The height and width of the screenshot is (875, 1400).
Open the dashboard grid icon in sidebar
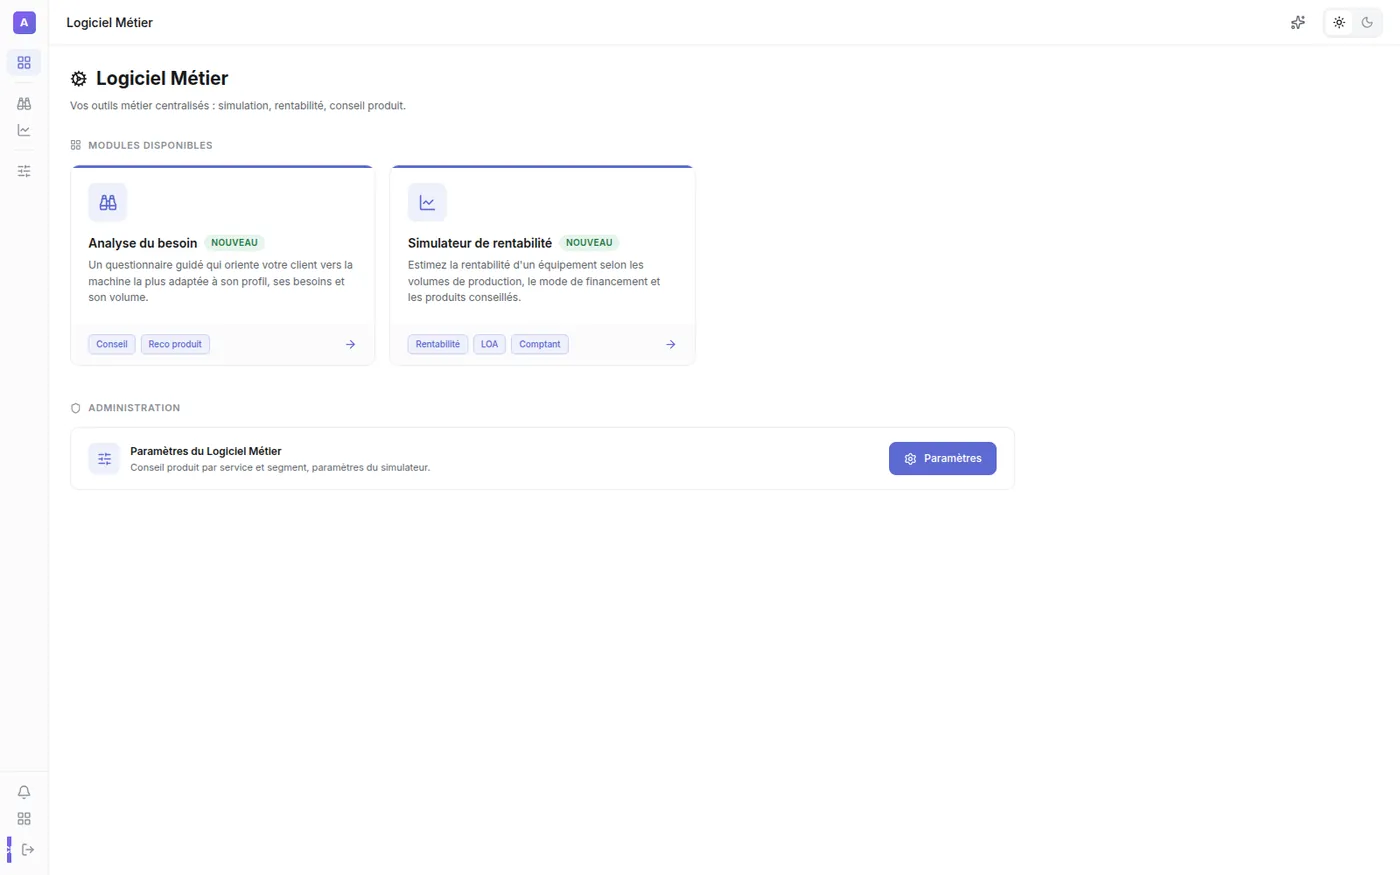tap(24, 62)
